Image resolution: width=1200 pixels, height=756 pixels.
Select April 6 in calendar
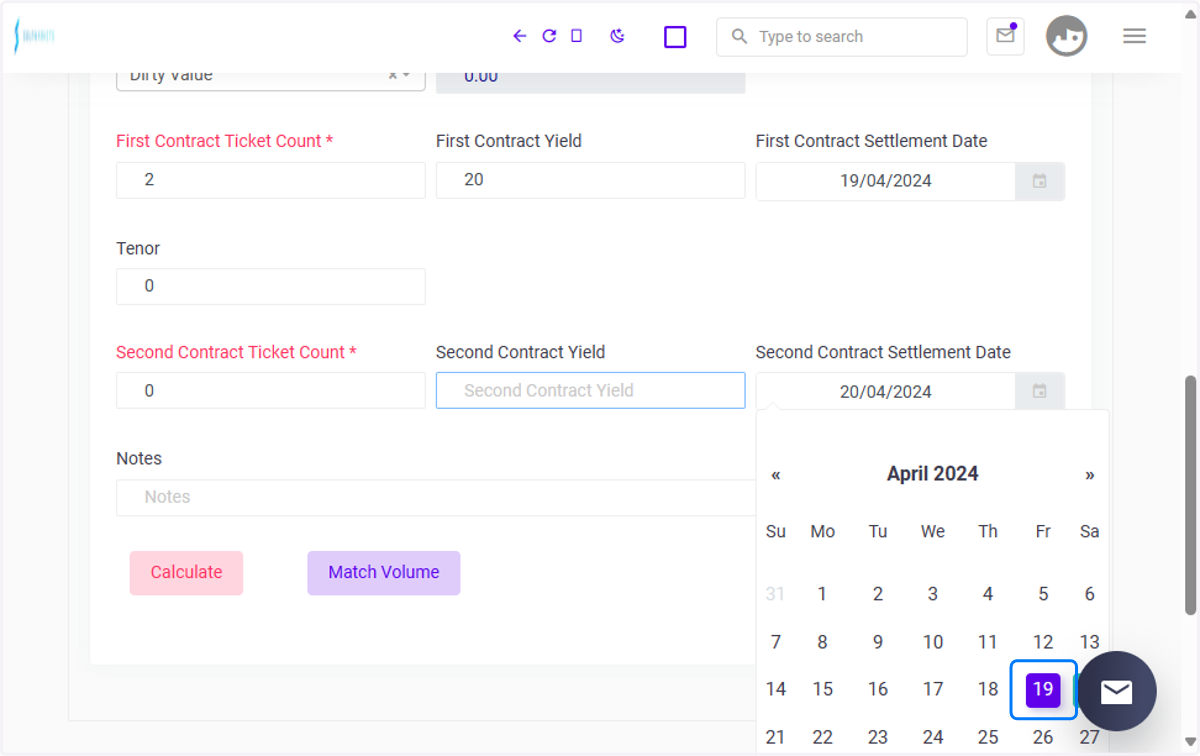(x=1090, y=594)
